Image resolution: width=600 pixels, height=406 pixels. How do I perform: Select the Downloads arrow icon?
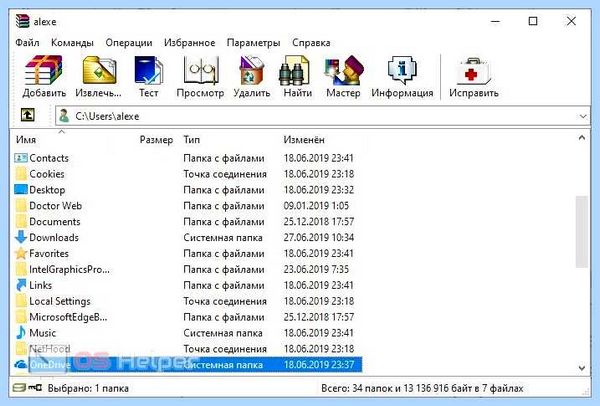pyautogui.click(x=21, y=237)
